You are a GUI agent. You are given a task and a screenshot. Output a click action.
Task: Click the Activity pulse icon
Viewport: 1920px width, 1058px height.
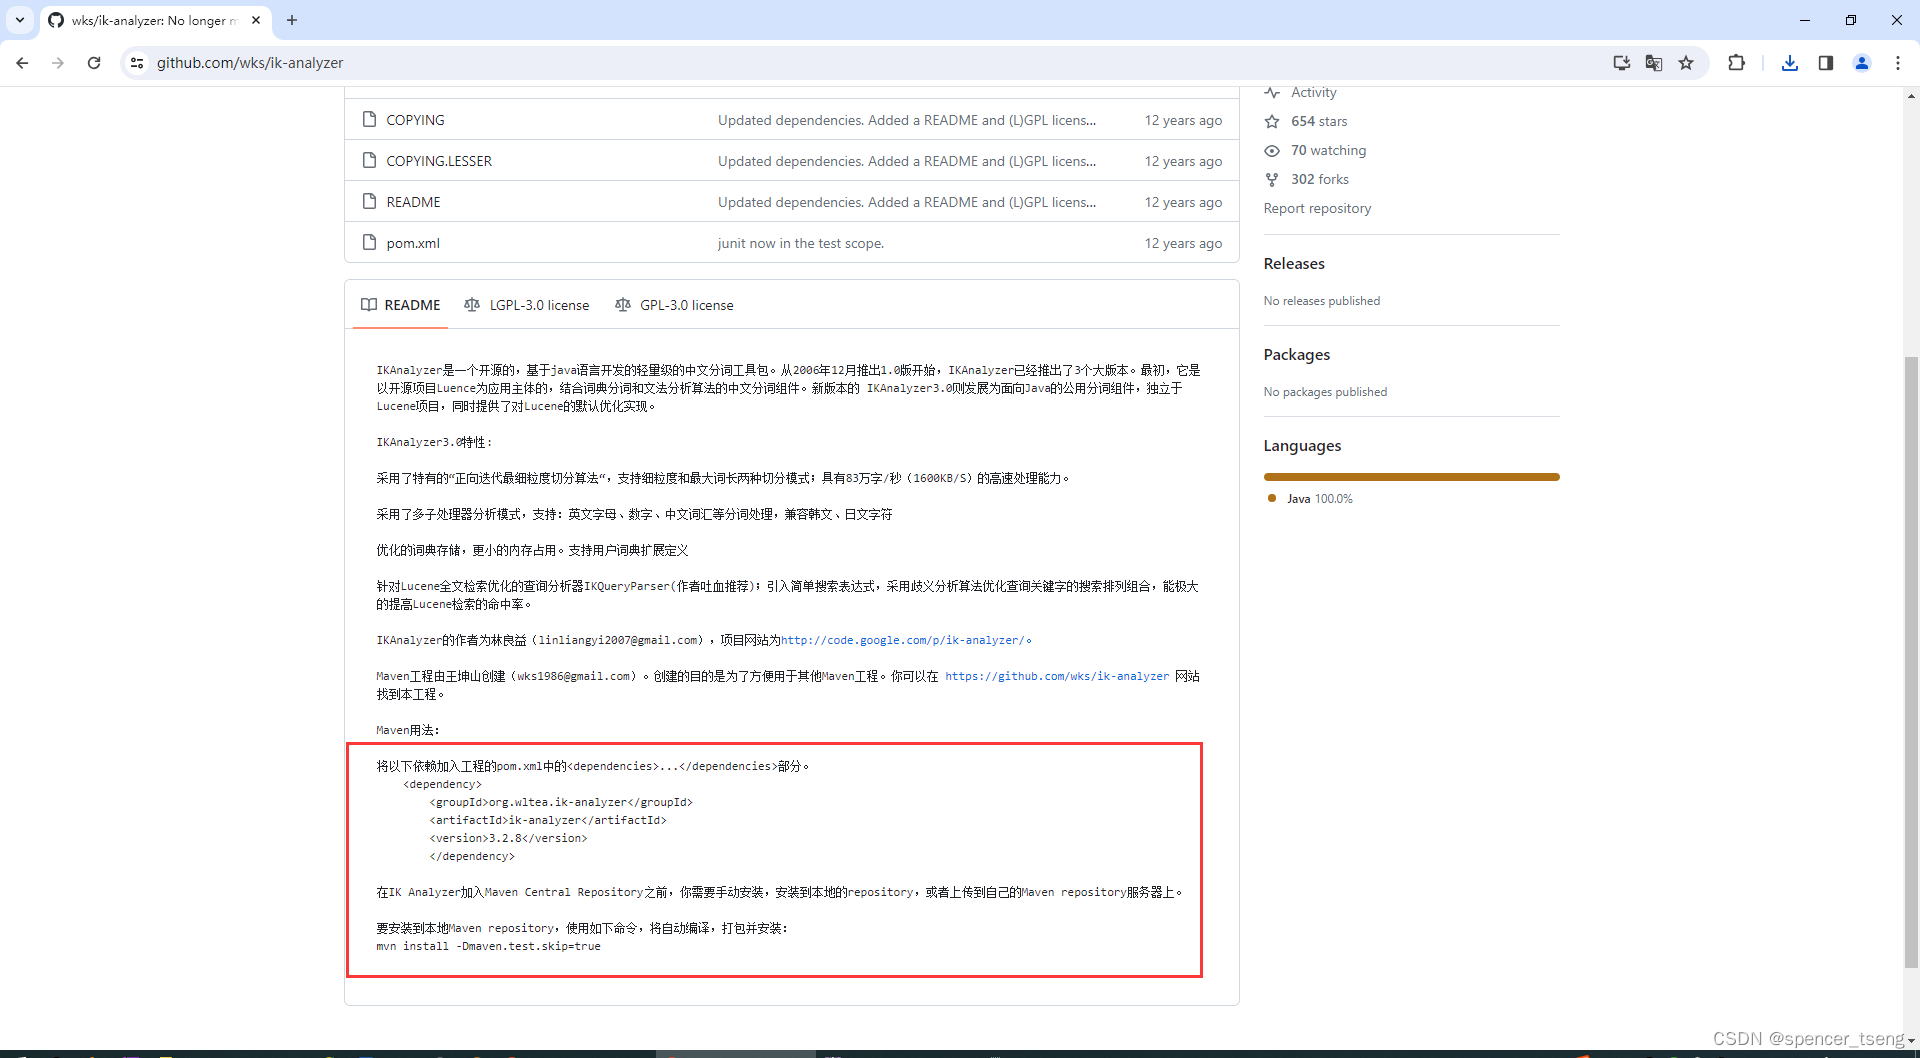[1272, 92]
